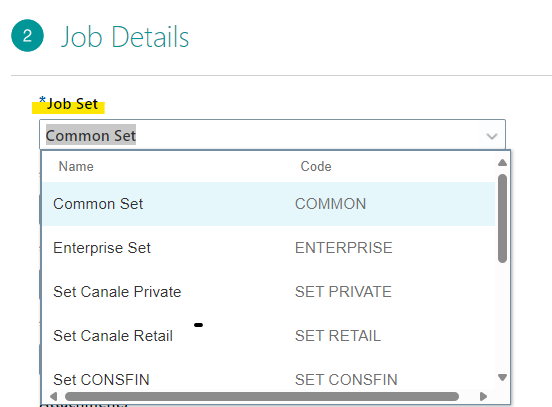552x407 pixels.
Task: Click the highlighted Job Set label
Action: point(68,104)
